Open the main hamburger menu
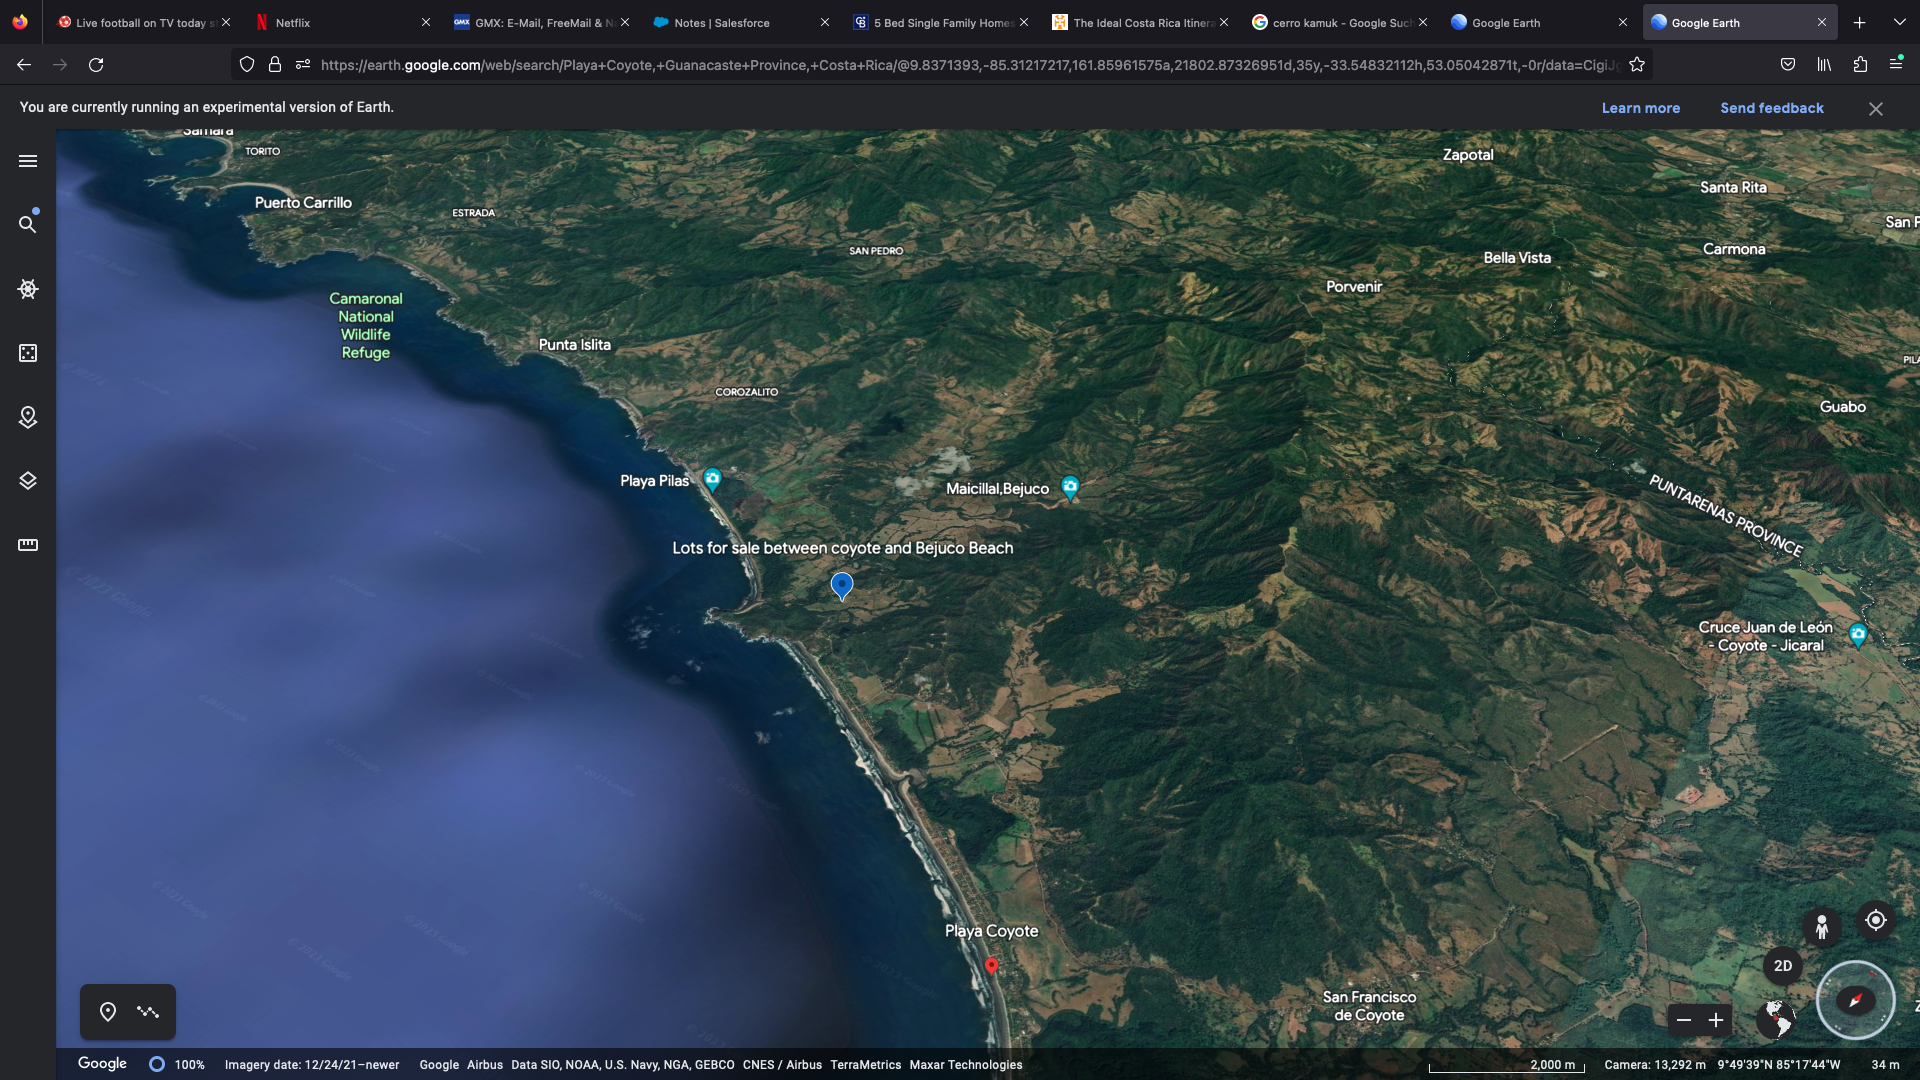Image resolution: width=1920 pixels, height=1080 pixels. [x=27, y=160]
